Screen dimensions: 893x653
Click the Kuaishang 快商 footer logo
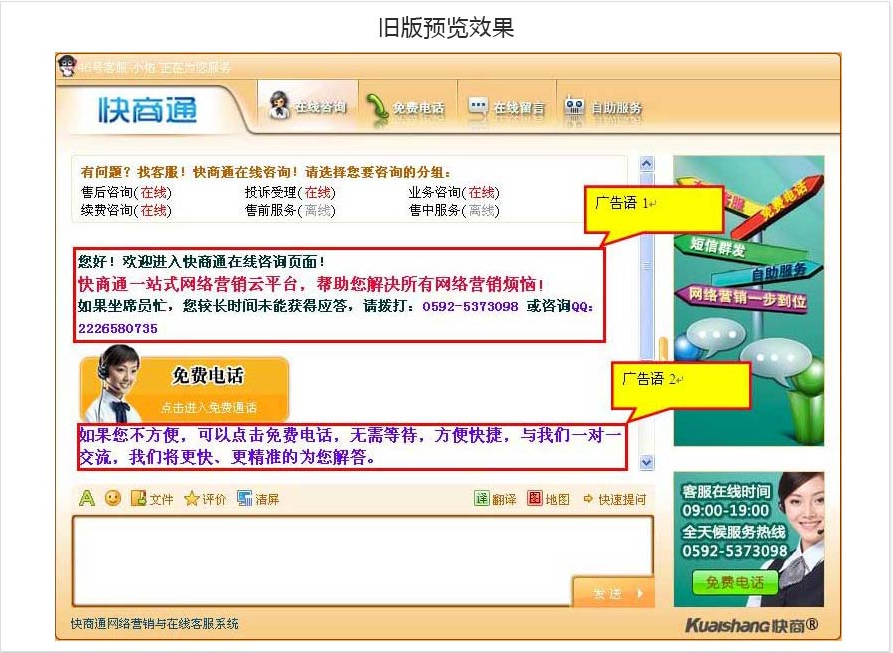(x=752, y=625)
